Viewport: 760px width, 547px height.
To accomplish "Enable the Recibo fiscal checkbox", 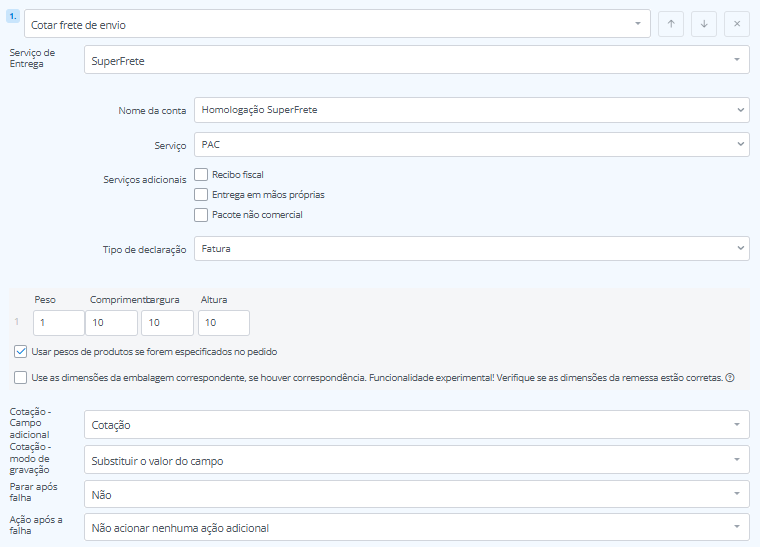I will tap(201, 174).
